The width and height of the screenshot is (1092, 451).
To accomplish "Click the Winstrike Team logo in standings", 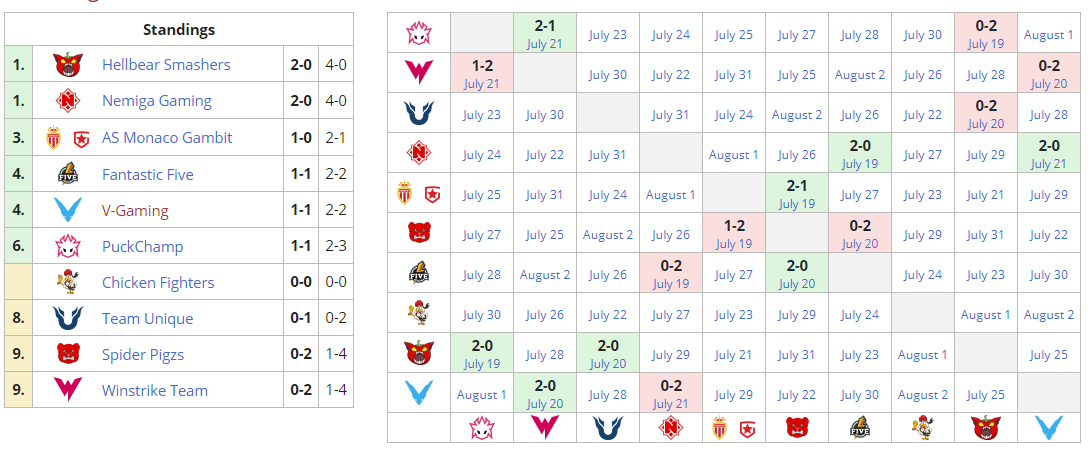I will click(67, 391).
